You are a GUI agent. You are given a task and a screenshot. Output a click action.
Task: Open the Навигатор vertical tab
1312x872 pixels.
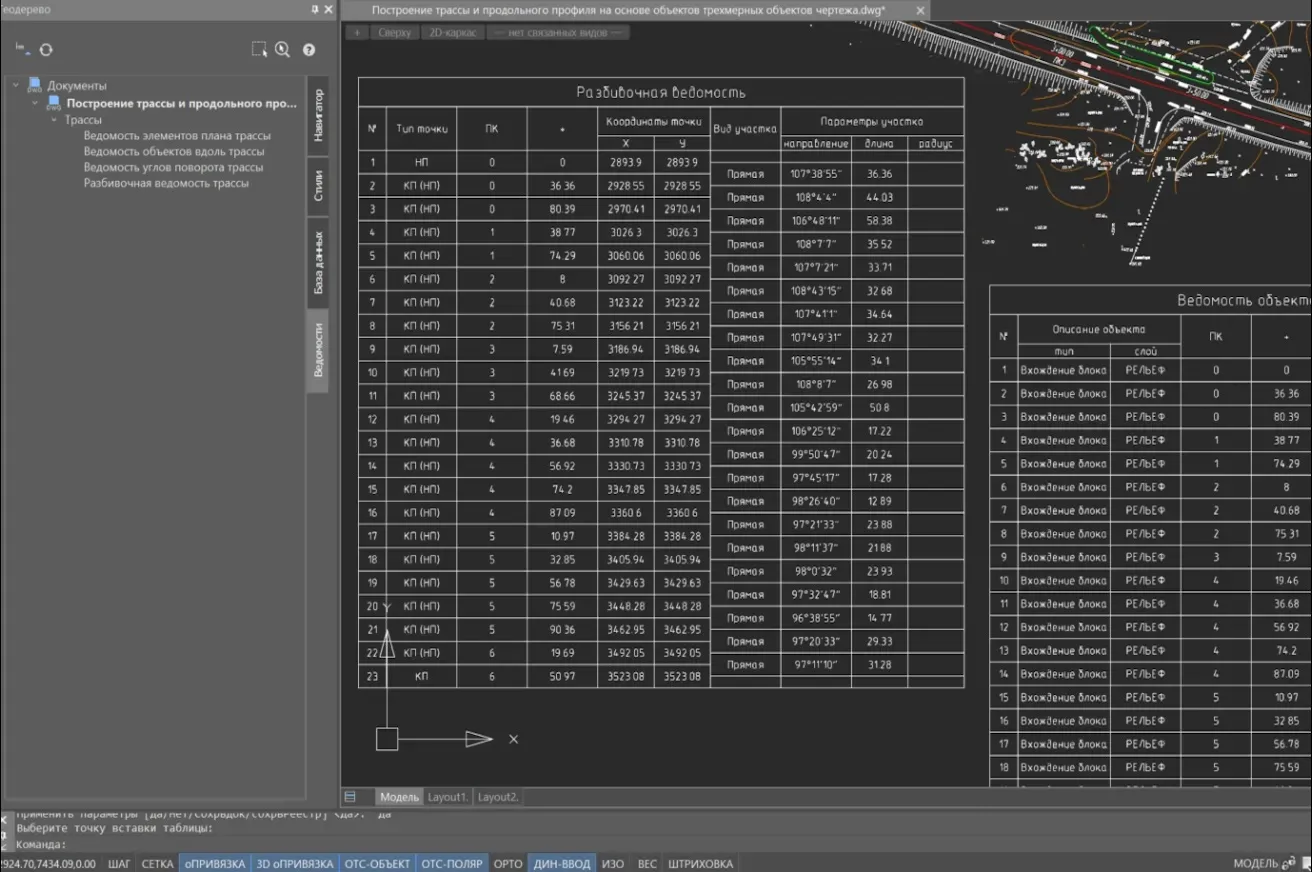(318, 115)
